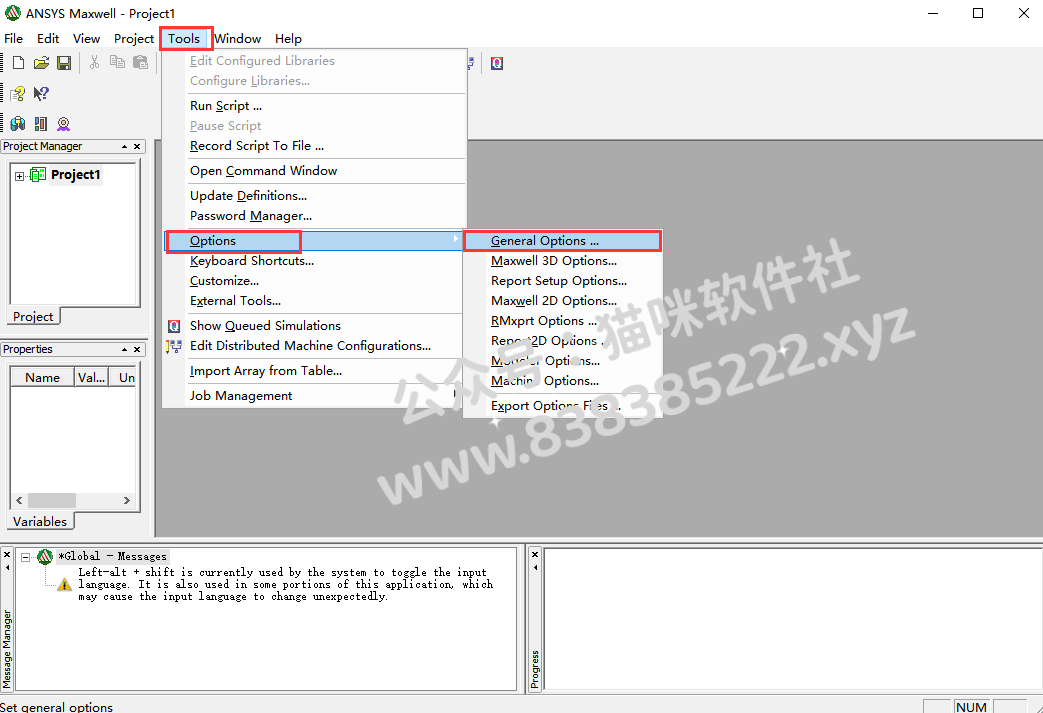Expand Options submenu arrow
Screen dimensions: 1043x713
pyautogui.click(x=456, y=239)
